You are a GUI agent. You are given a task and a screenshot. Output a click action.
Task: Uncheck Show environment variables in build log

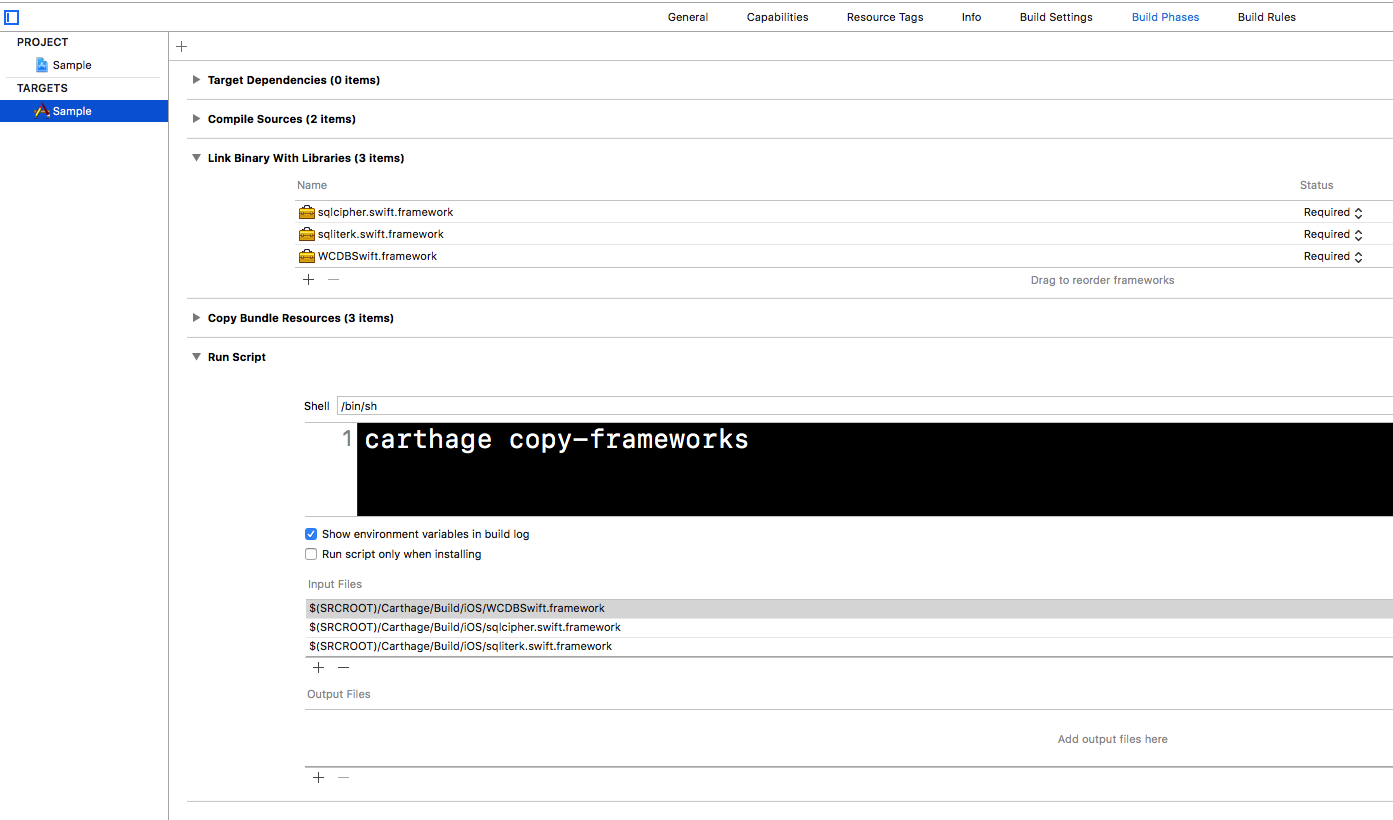click(311, 534)
